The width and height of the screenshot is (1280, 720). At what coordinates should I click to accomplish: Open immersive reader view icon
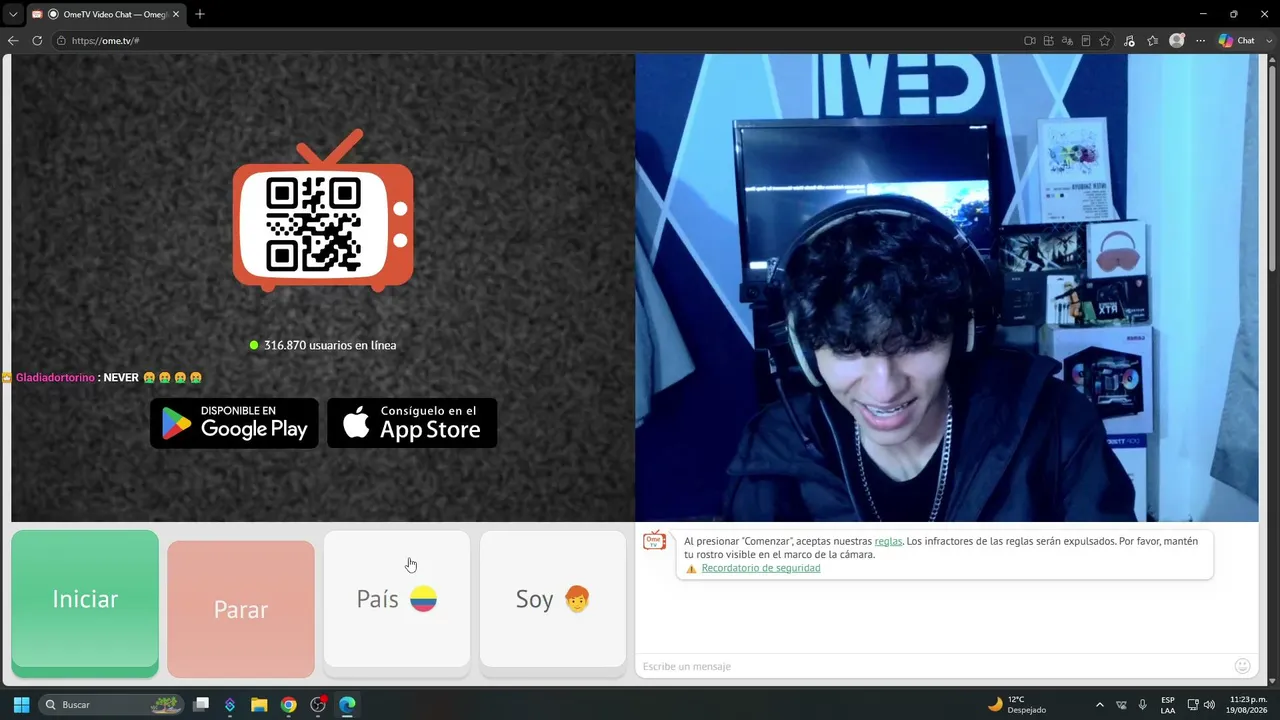coord(1086,41)
